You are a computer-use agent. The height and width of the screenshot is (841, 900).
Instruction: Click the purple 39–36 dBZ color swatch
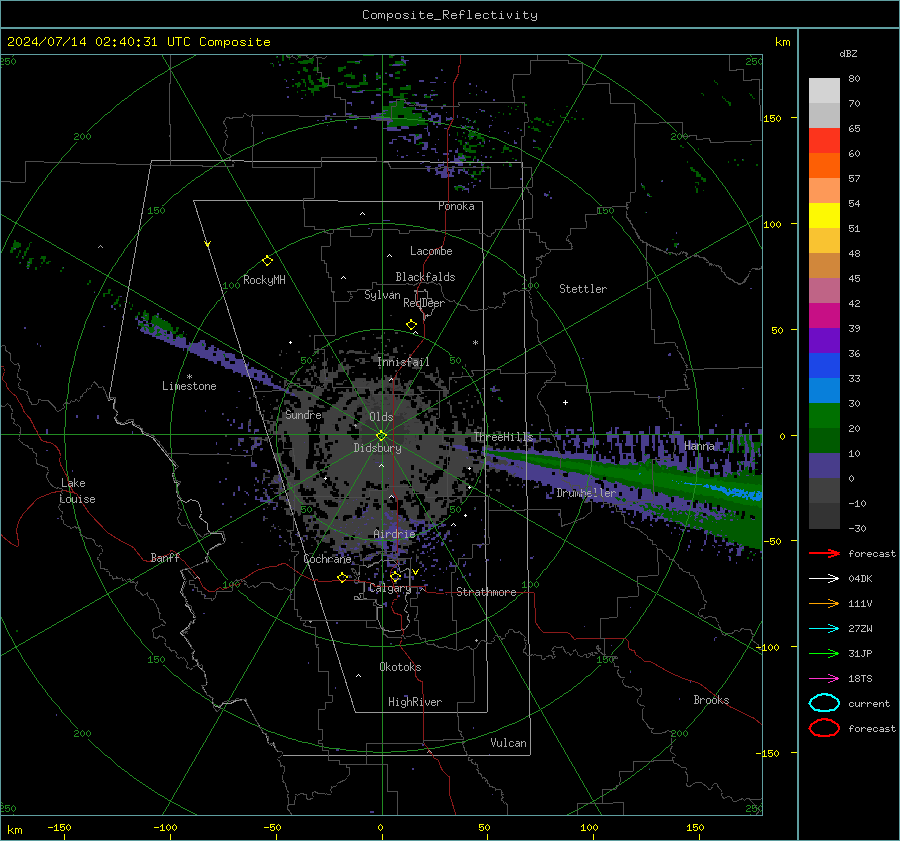pos(824,340)
